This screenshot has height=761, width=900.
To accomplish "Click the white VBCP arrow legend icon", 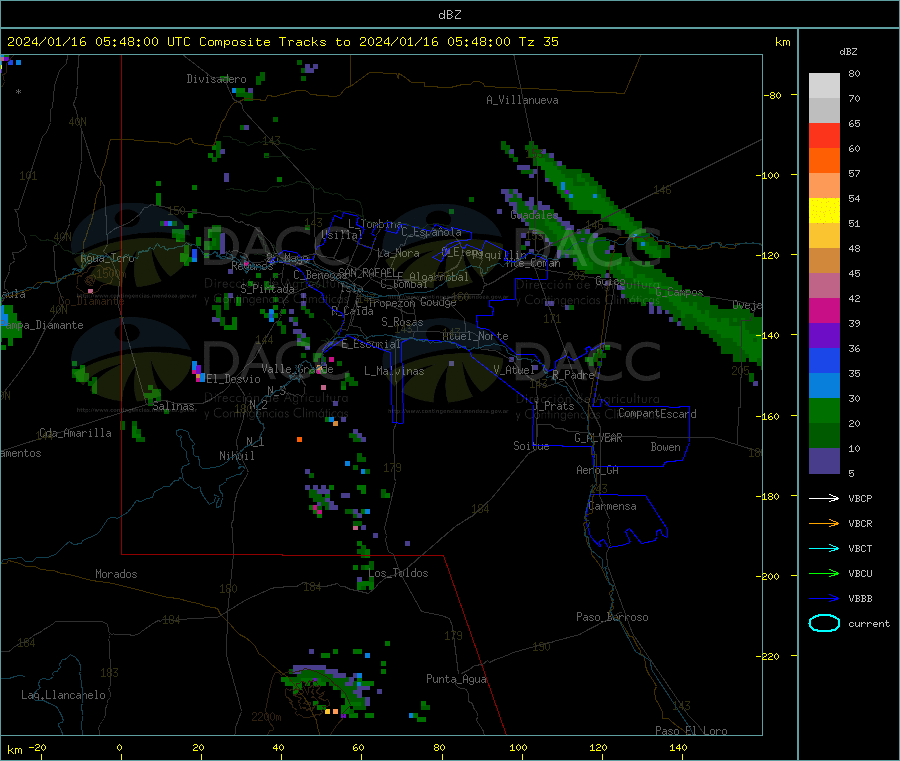I will [824, 498].
